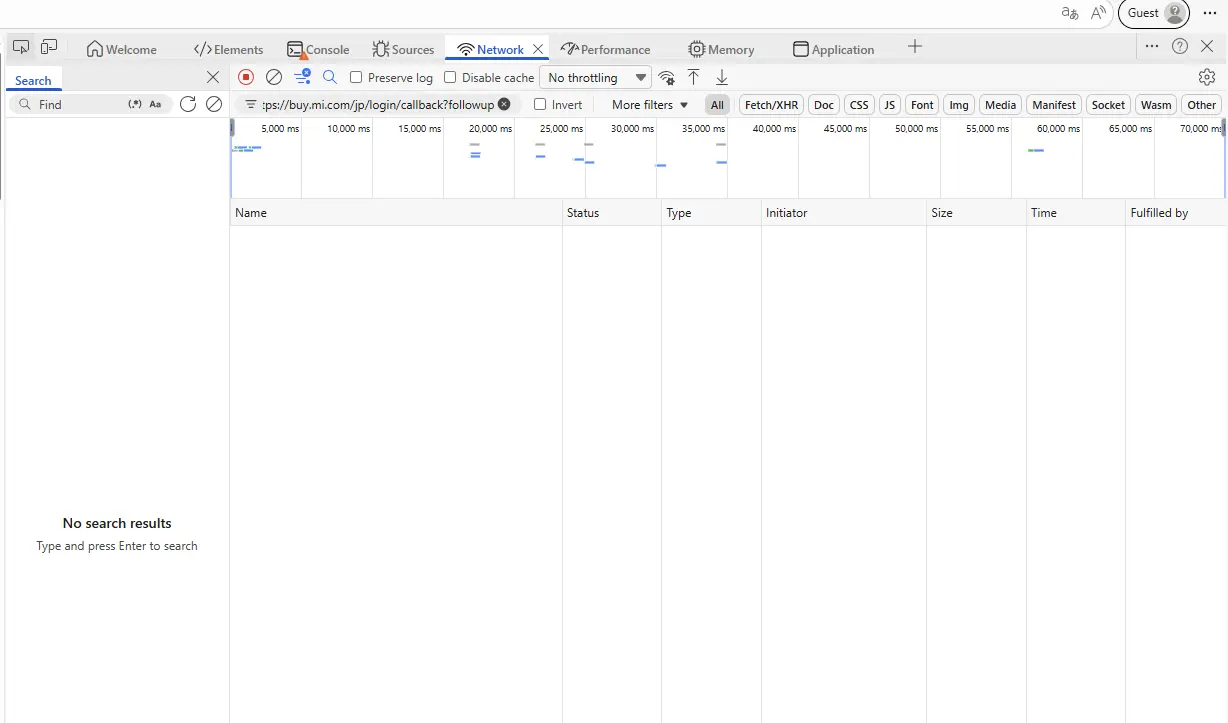
Task: Toggle device emulation icon
Action: point(49,46)
